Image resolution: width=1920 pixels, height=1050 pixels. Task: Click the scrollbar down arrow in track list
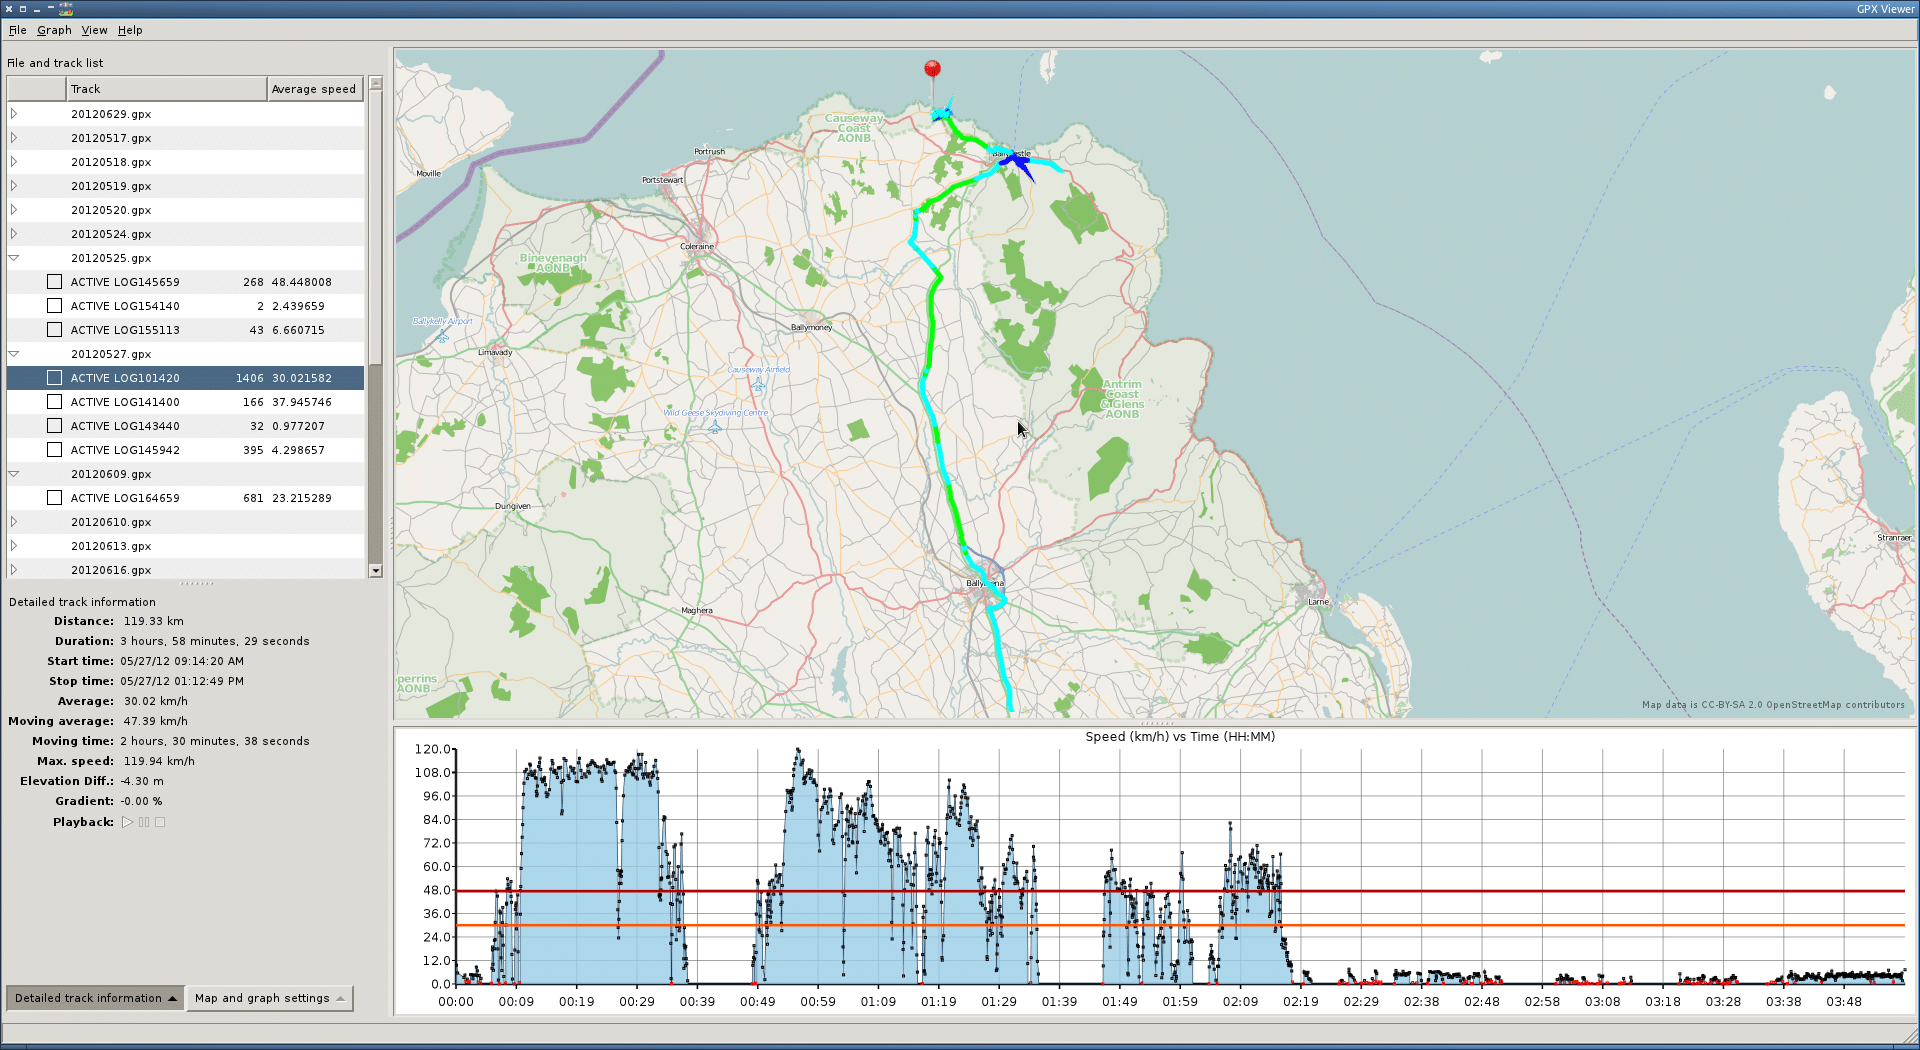376,571
